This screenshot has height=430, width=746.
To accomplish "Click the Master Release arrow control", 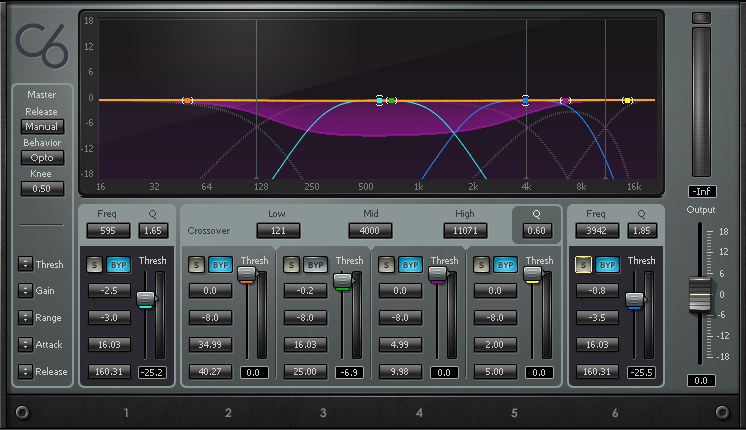I will click(24, 371).
